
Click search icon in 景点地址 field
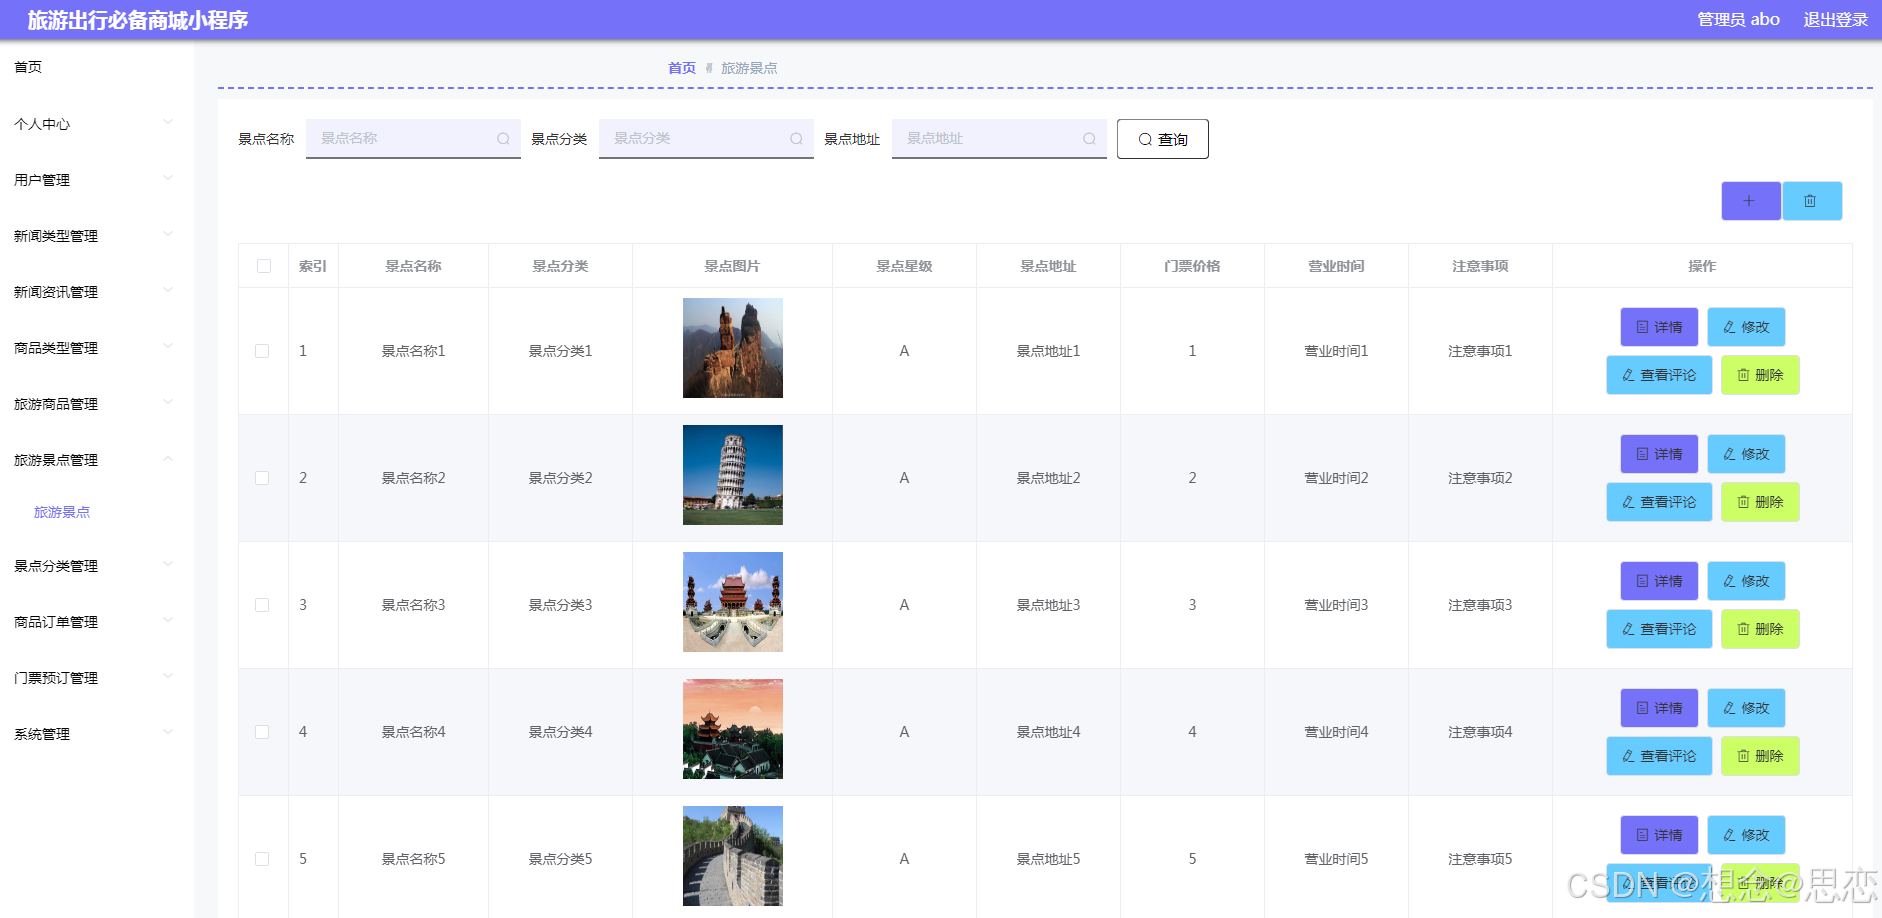(x=1089, y=139)
